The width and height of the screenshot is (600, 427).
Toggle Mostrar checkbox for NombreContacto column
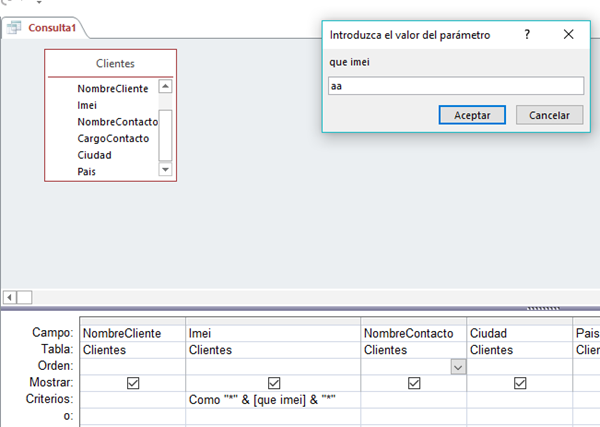[413, 383]
